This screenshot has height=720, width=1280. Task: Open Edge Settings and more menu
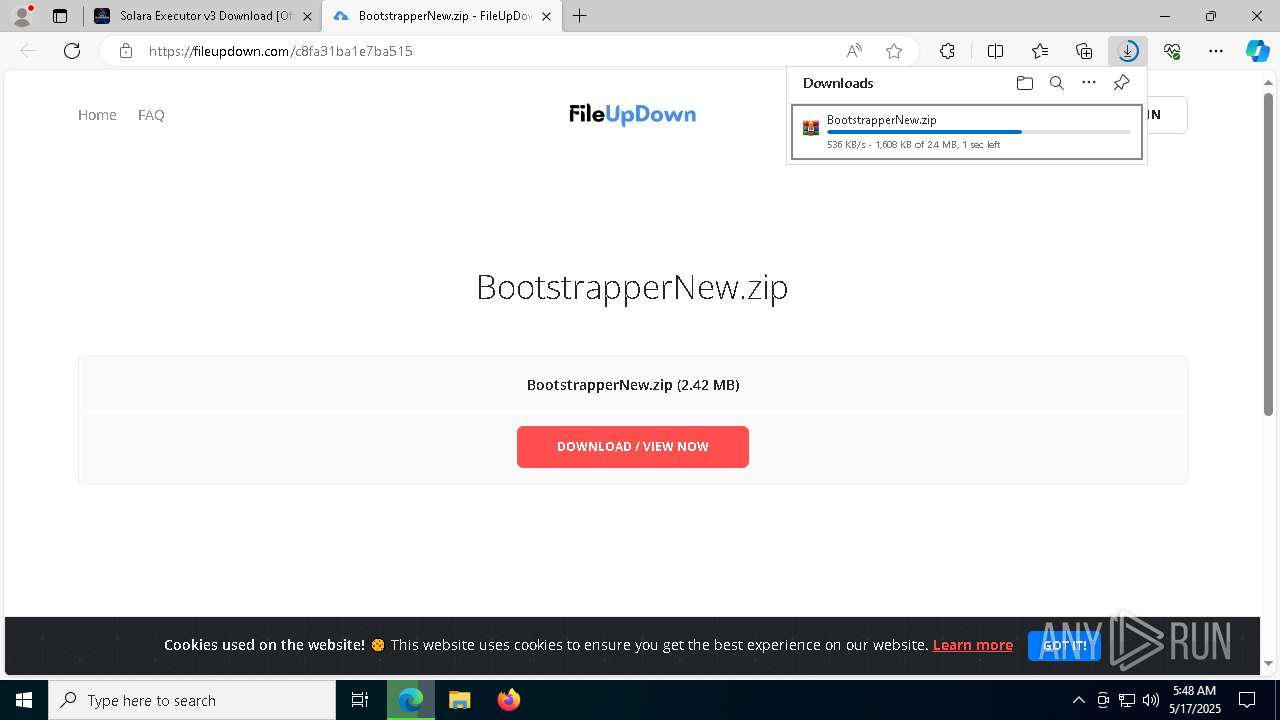pyautogui.click(x=1216, y=51)
